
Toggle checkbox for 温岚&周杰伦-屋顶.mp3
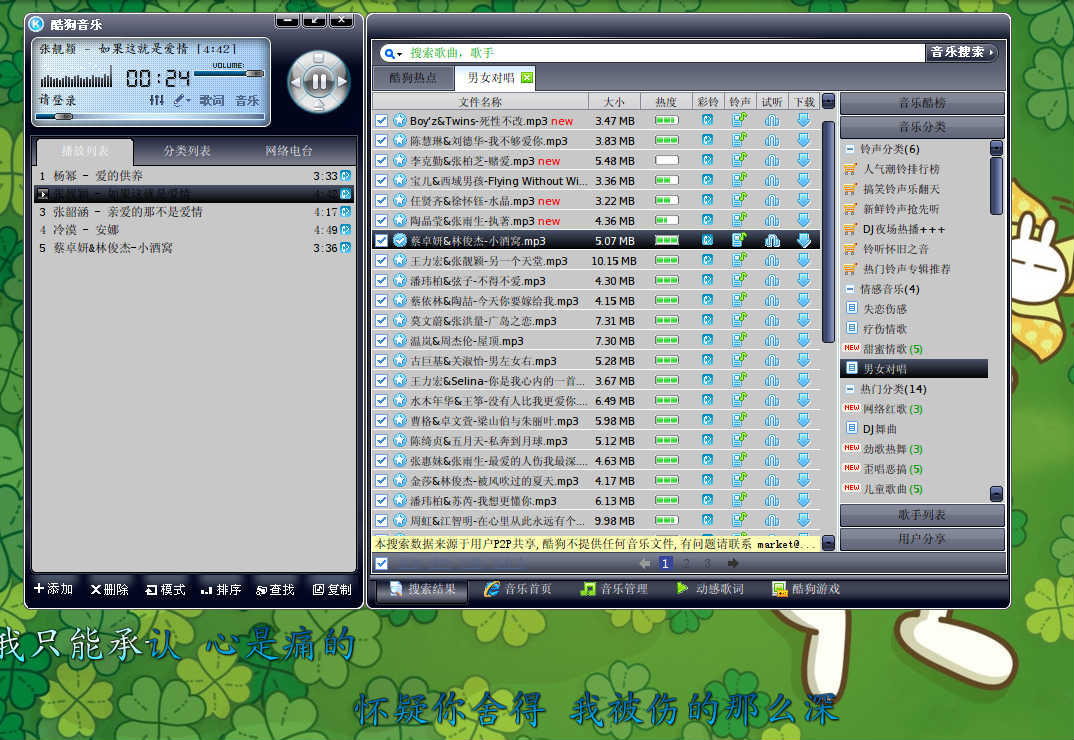click(x=382, y=341)
